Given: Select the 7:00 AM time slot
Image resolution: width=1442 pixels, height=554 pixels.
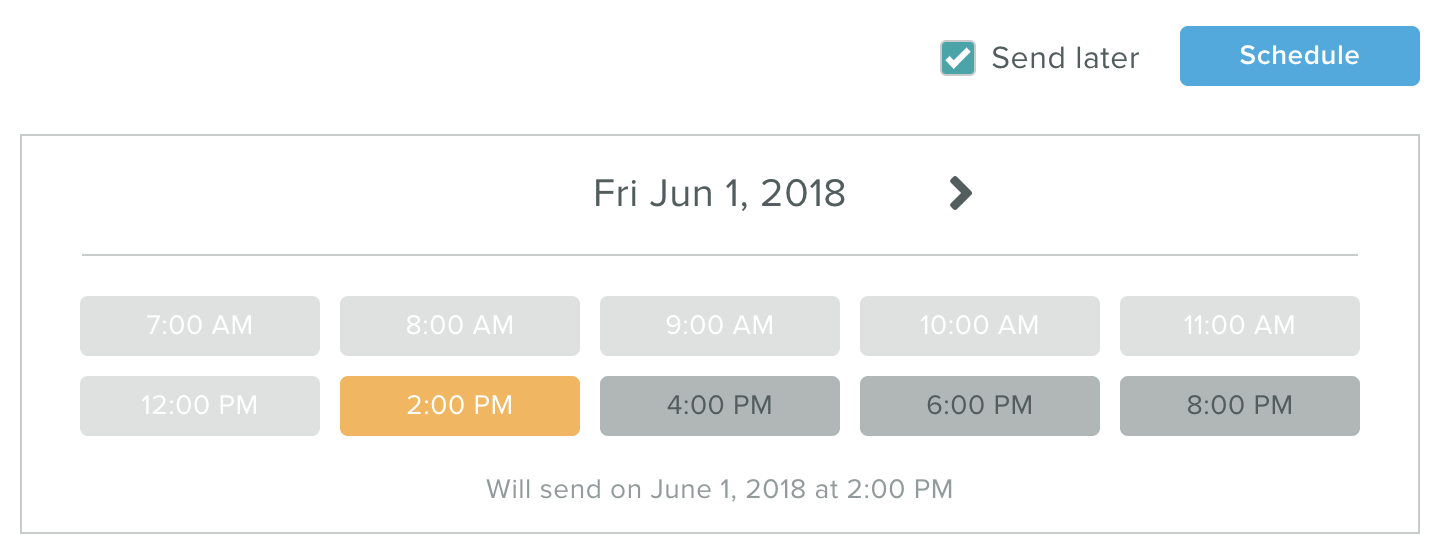Looking at the screenshot, I should [x=200, y=326].
